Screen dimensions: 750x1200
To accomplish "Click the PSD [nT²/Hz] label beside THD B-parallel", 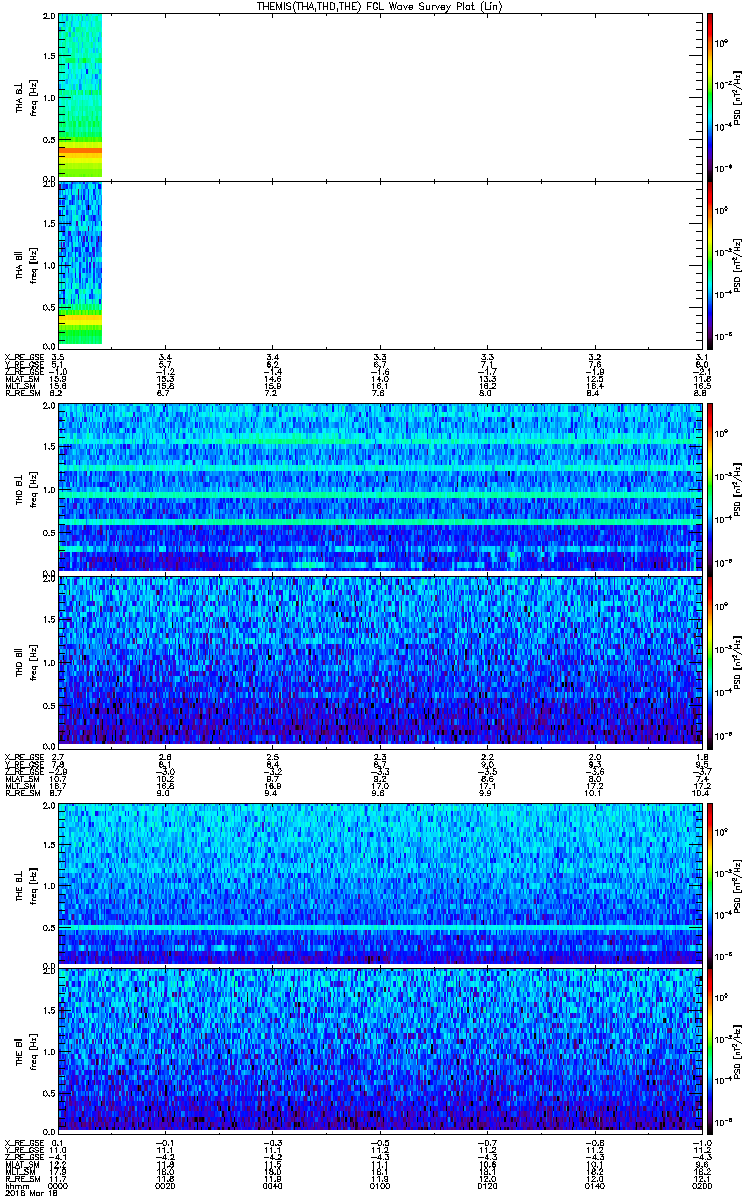I will pos(737,660).
